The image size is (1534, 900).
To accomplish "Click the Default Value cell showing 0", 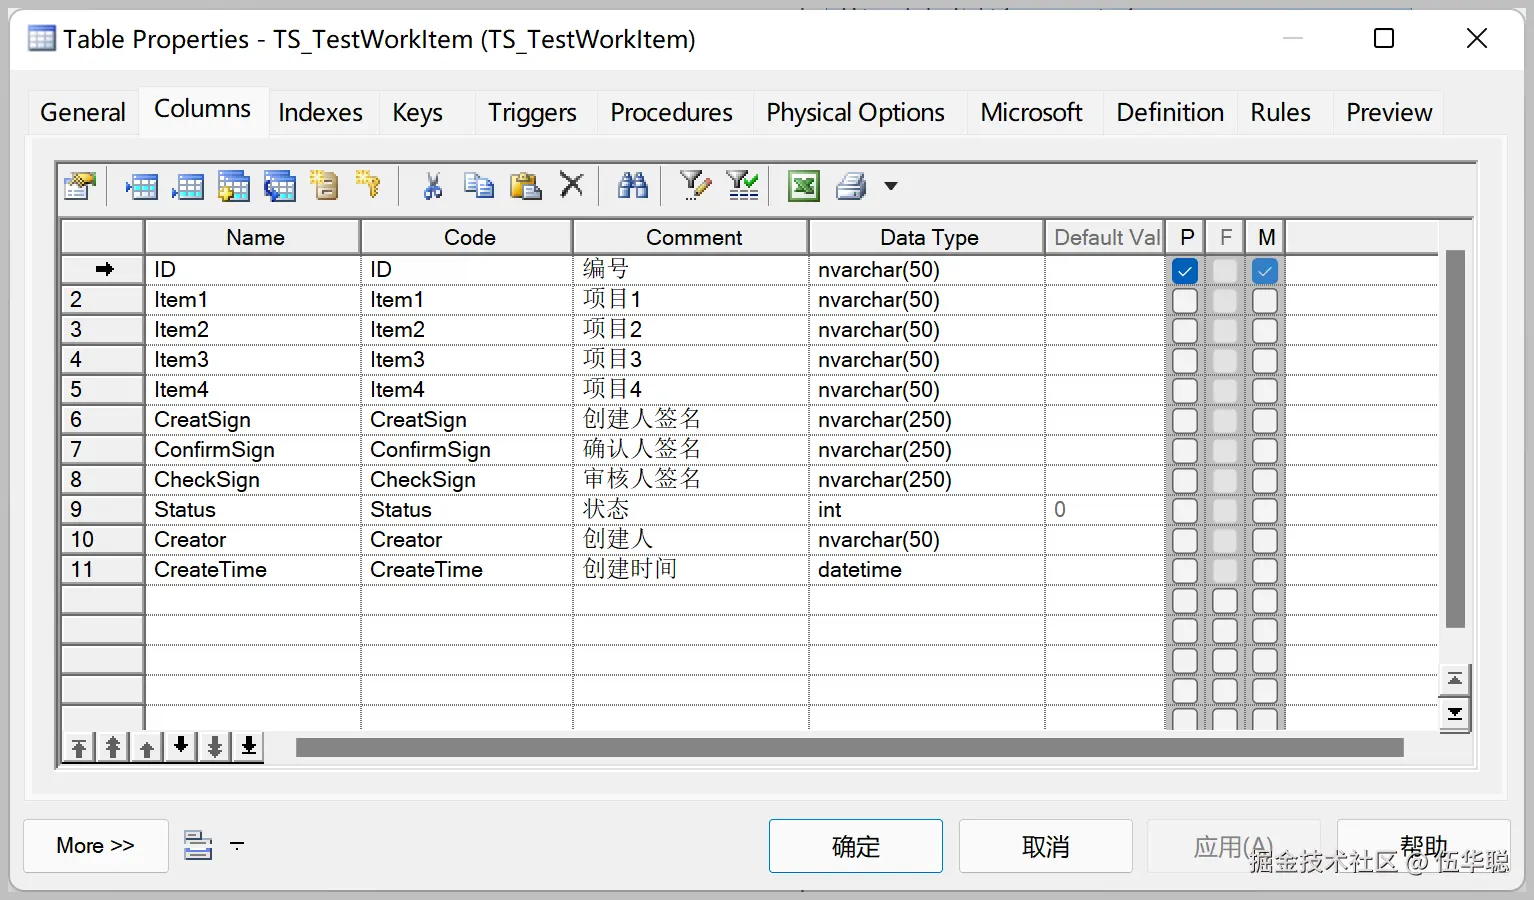I will point(1104,509).
